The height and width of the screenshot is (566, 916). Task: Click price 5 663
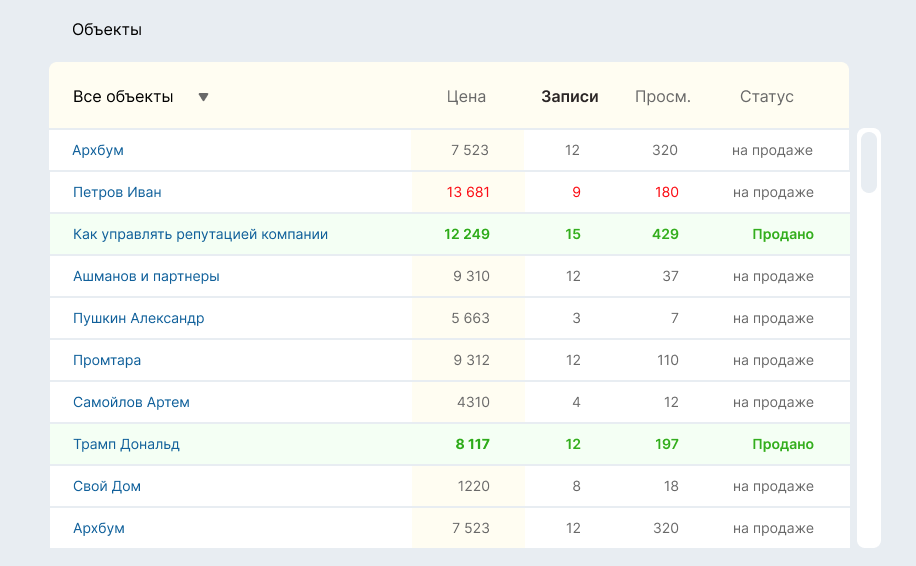[470, 318]
